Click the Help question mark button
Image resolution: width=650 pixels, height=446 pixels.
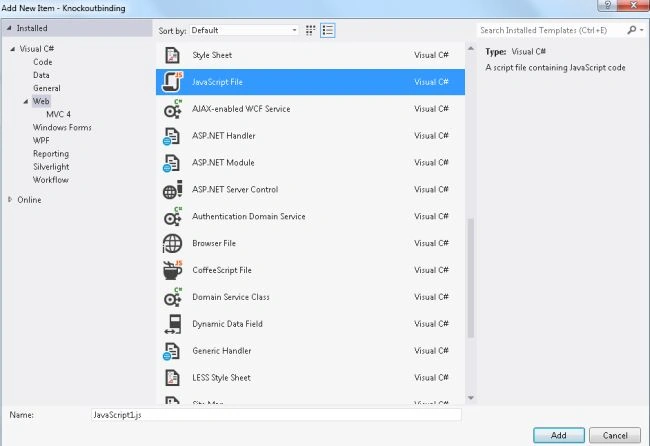(608, 5)
